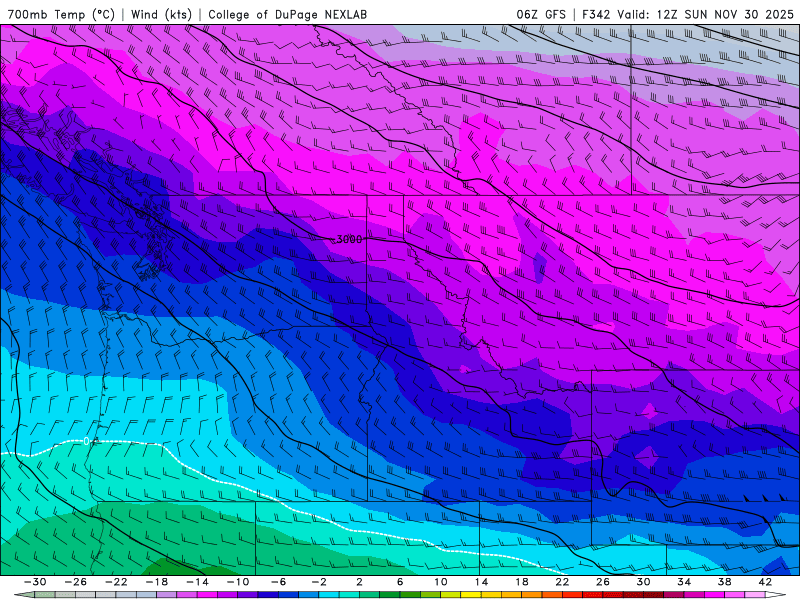Click the '10' temperature scale label
Screen dimensions: 800x600
(441, 582)
